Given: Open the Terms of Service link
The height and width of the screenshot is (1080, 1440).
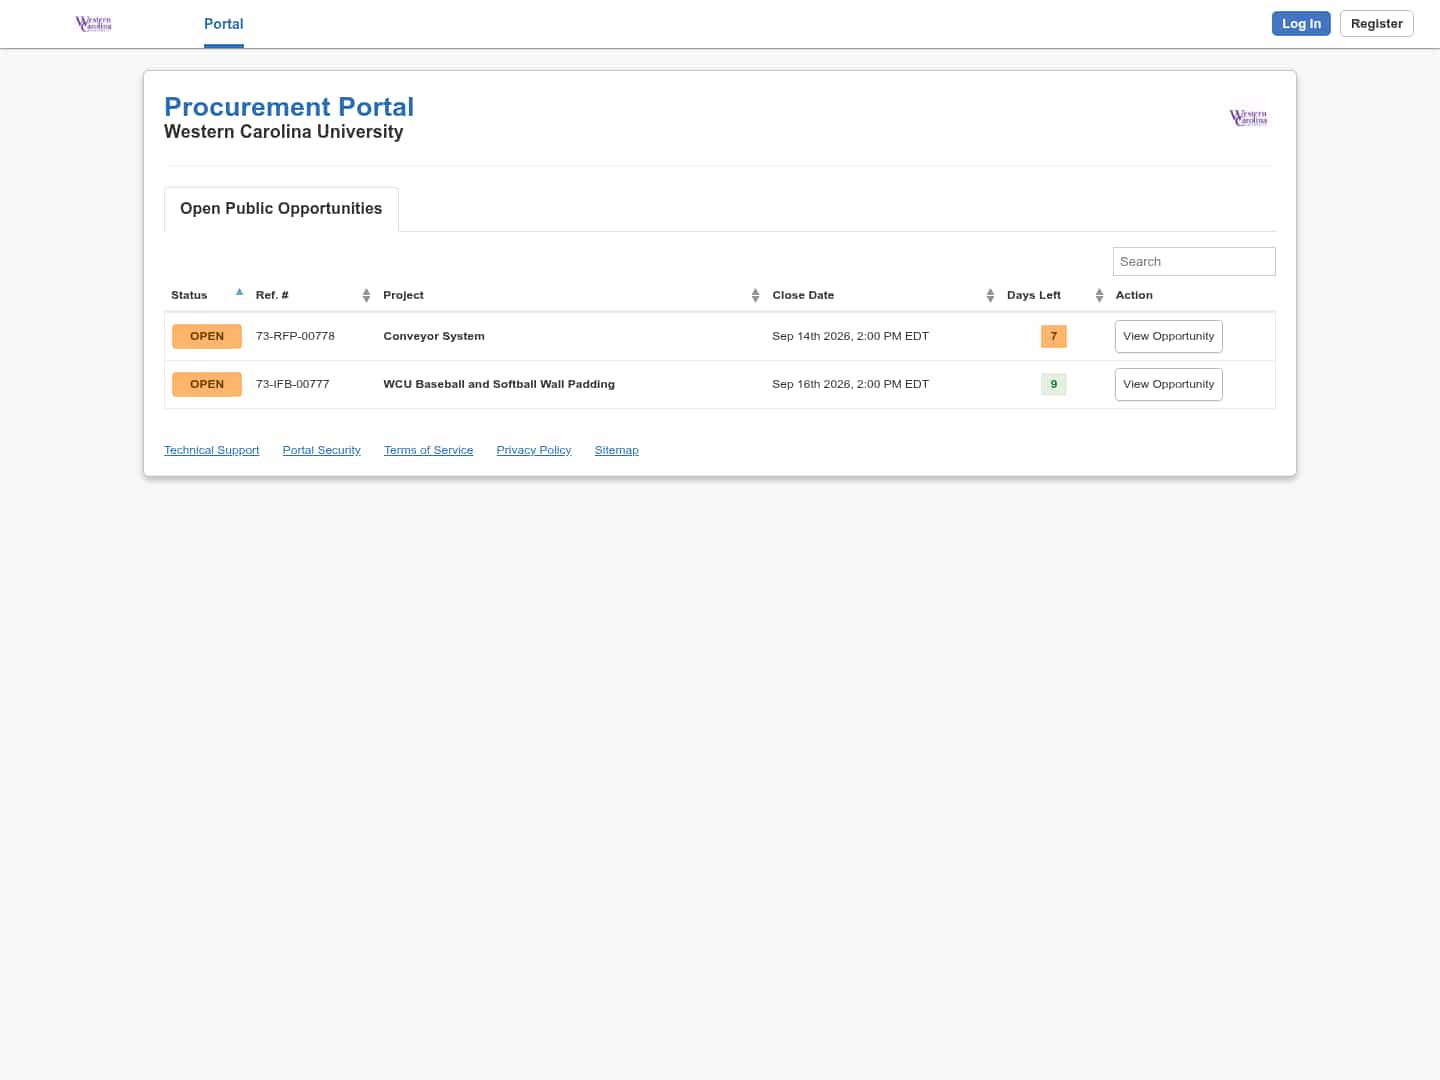Looking at the screenshot, I should [429, 451].
